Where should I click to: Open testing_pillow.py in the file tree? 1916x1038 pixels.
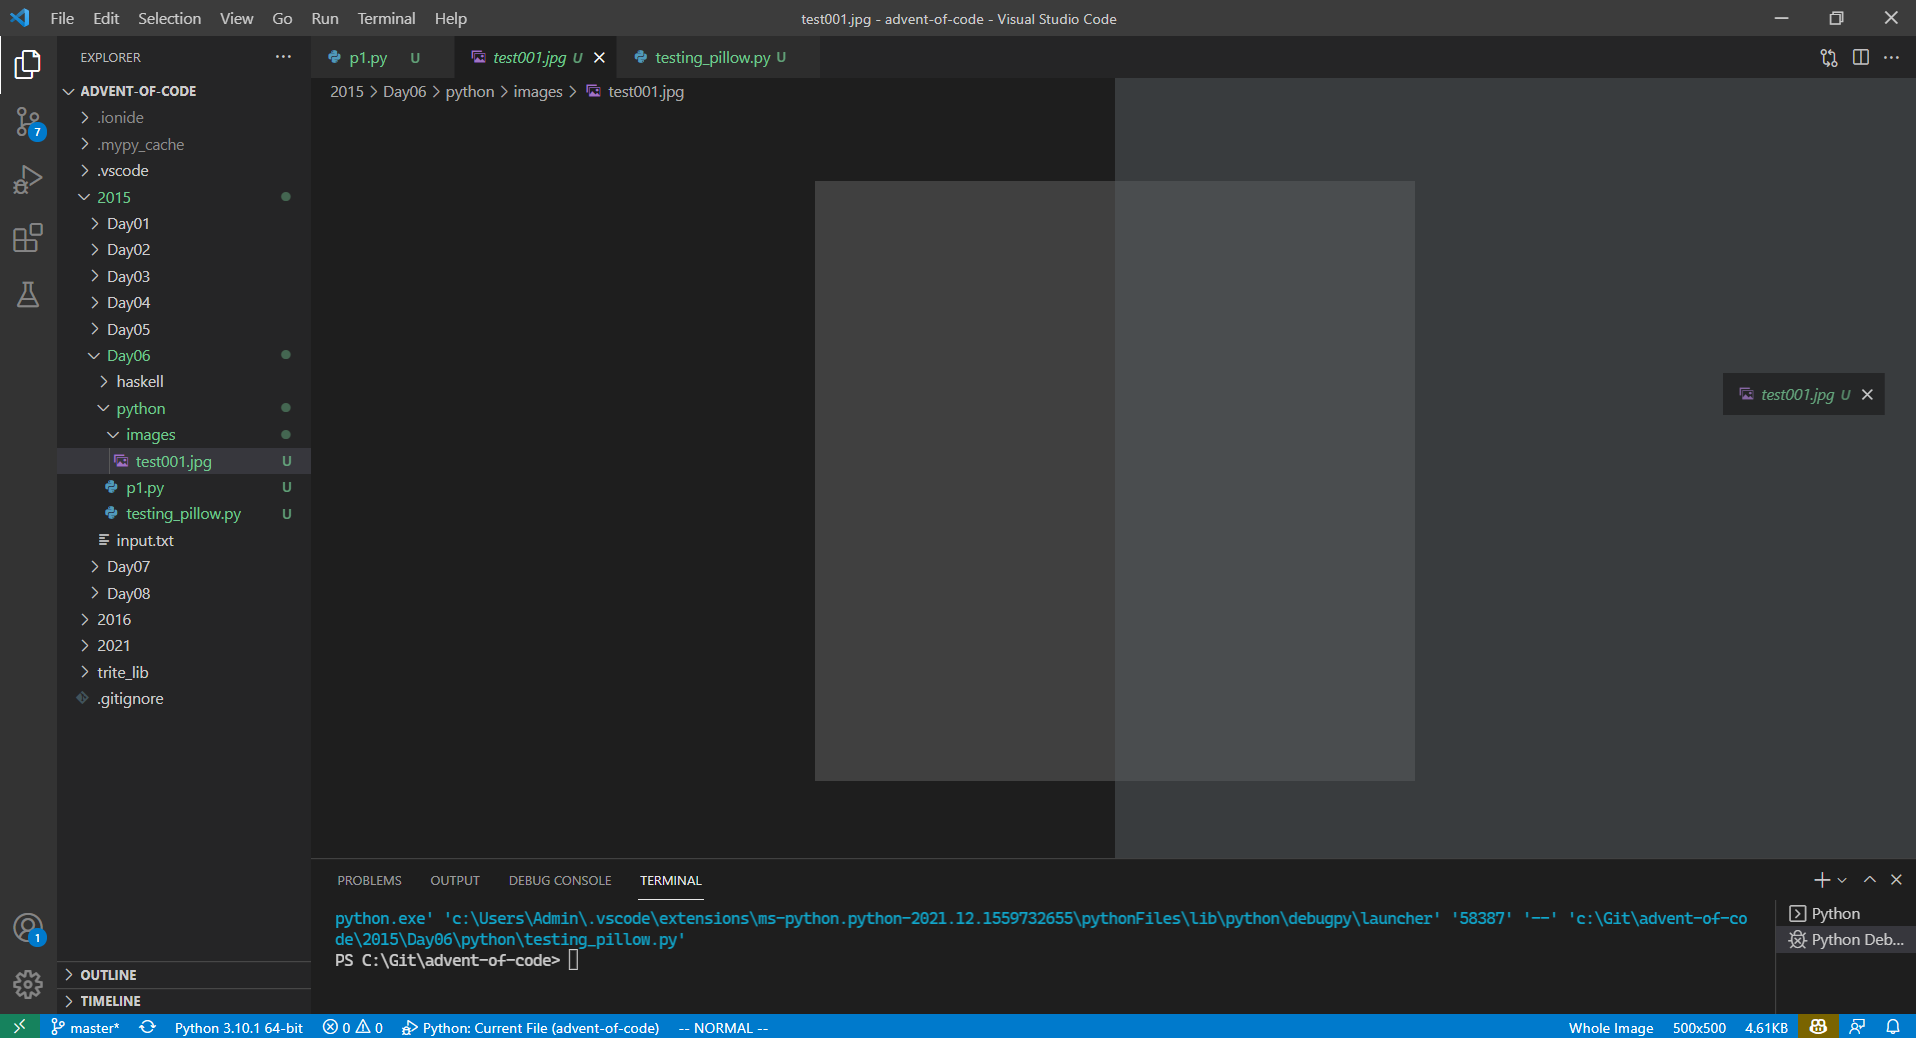(x=183, y=514)
